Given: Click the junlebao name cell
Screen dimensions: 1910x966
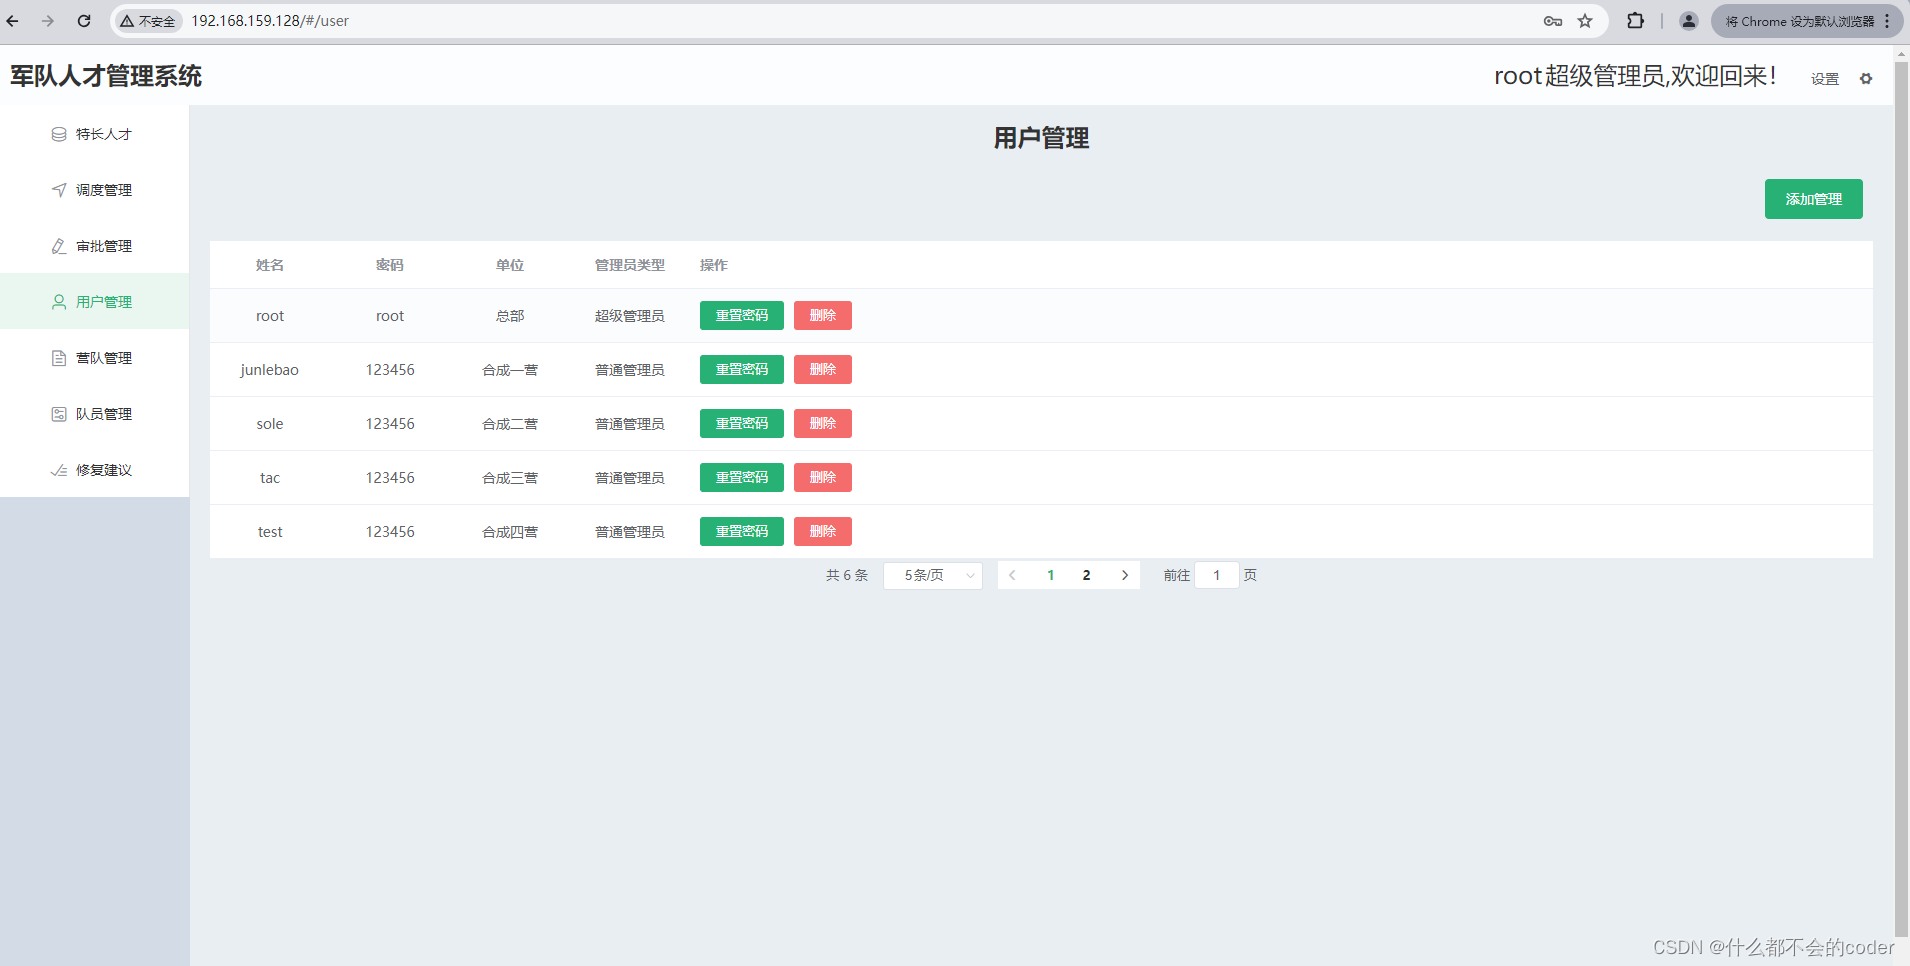Looking at the screenshot, I should [x=270, y=370].
